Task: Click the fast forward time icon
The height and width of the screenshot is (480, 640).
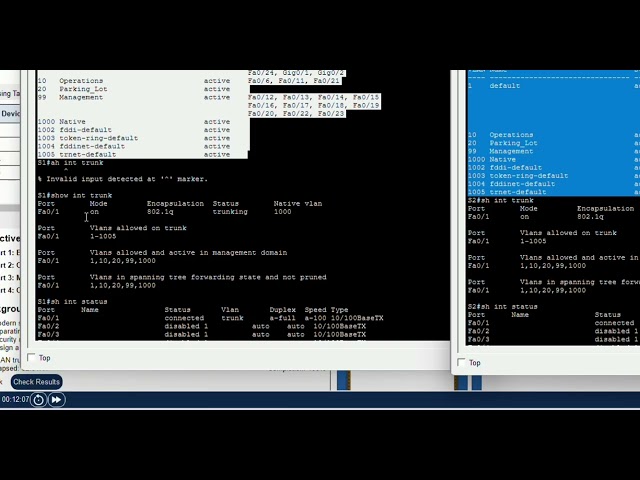Action: pos(56,400)
